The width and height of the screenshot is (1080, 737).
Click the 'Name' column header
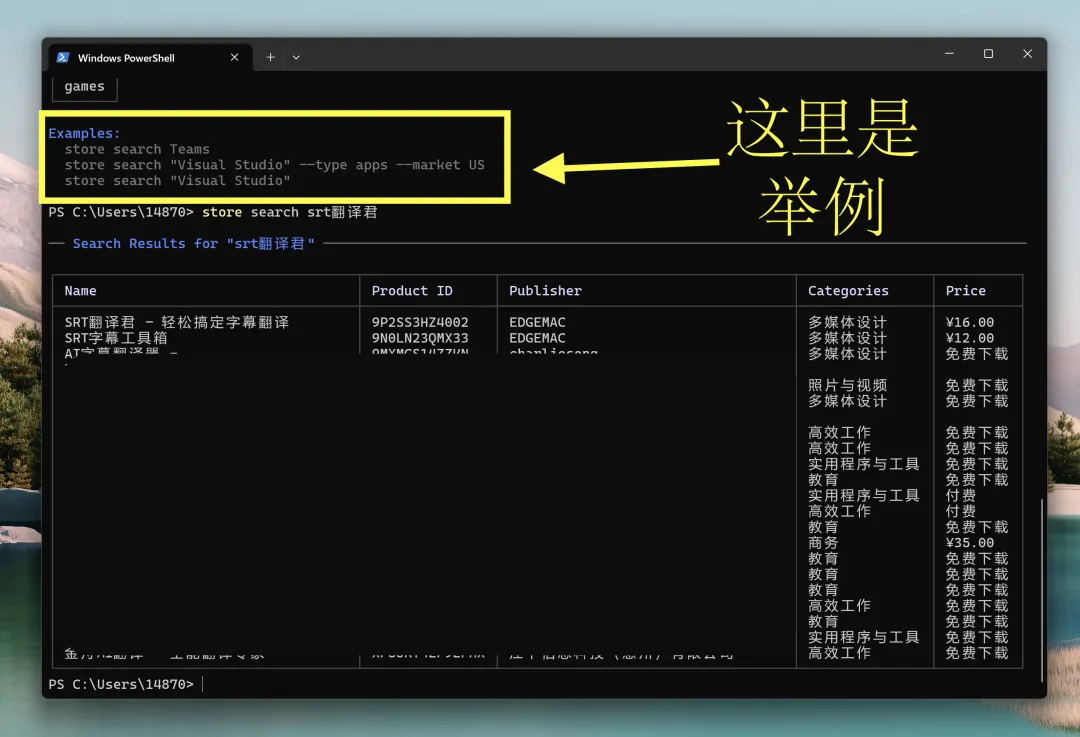(81, 291)
